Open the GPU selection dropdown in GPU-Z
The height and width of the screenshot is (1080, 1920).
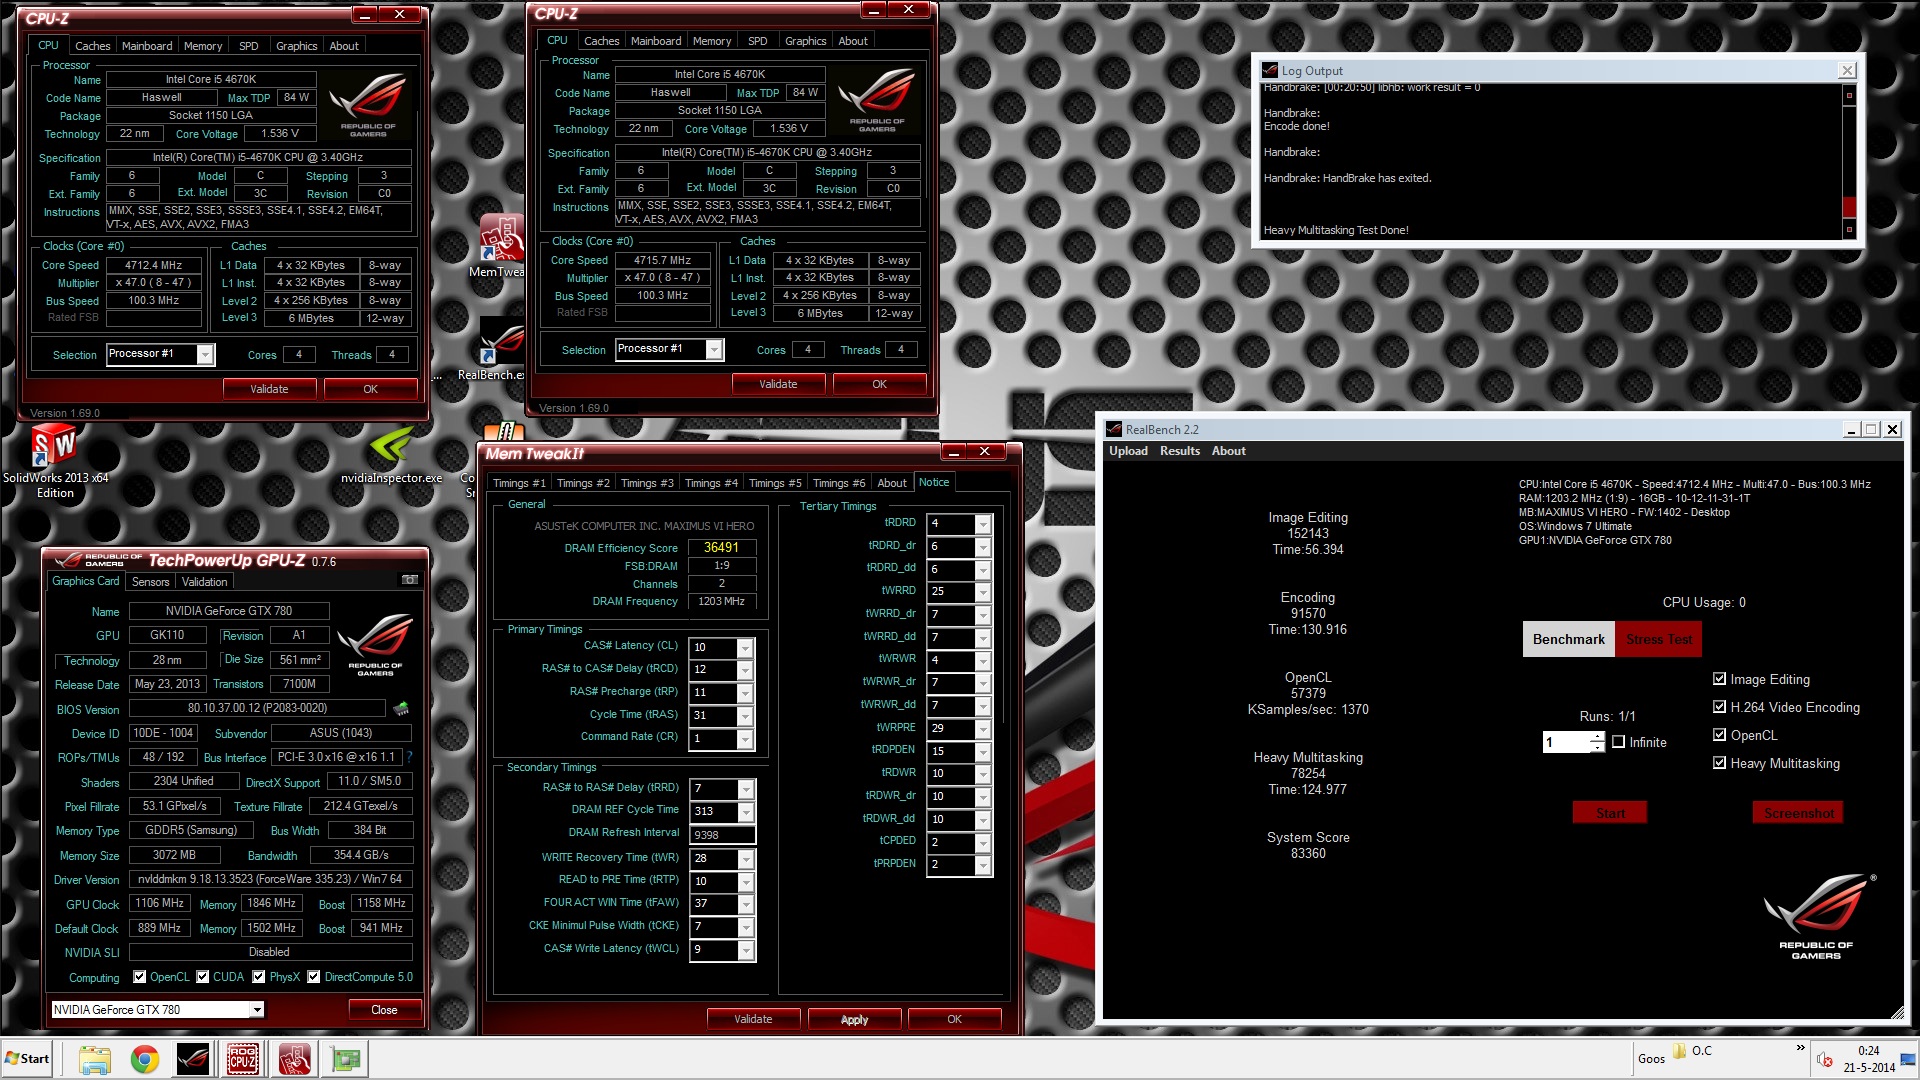257,1010
